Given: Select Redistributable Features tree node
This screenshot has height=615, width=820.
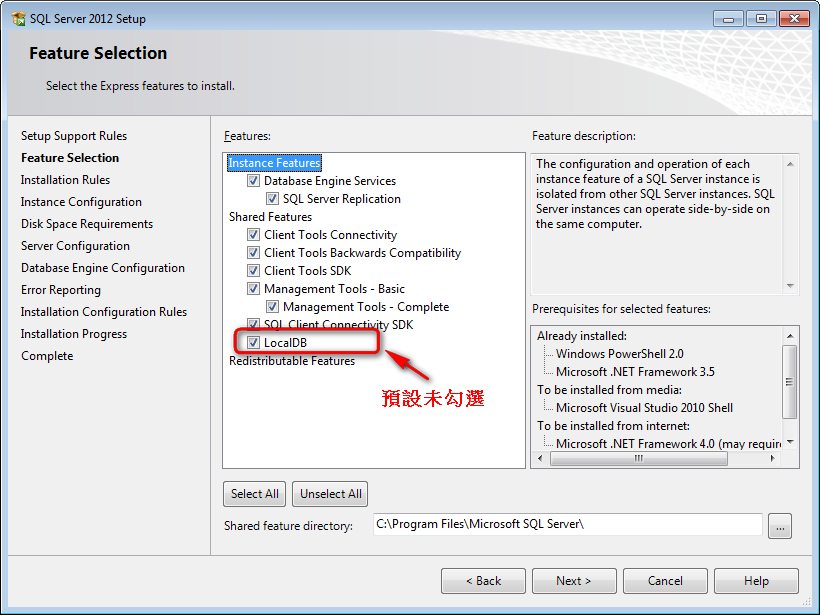Looking at the screenshot, I should [292, 361].
